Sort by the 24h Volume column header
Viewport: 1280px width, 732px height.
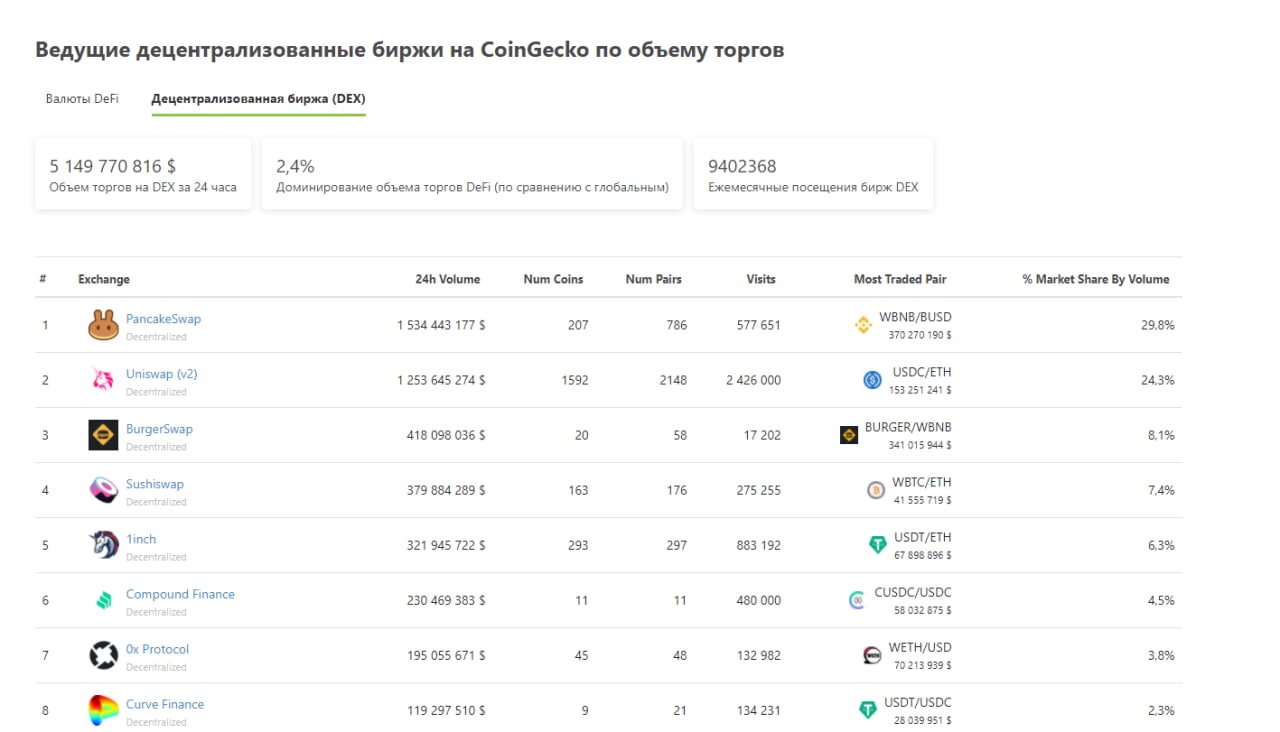(x=448, y=279)
